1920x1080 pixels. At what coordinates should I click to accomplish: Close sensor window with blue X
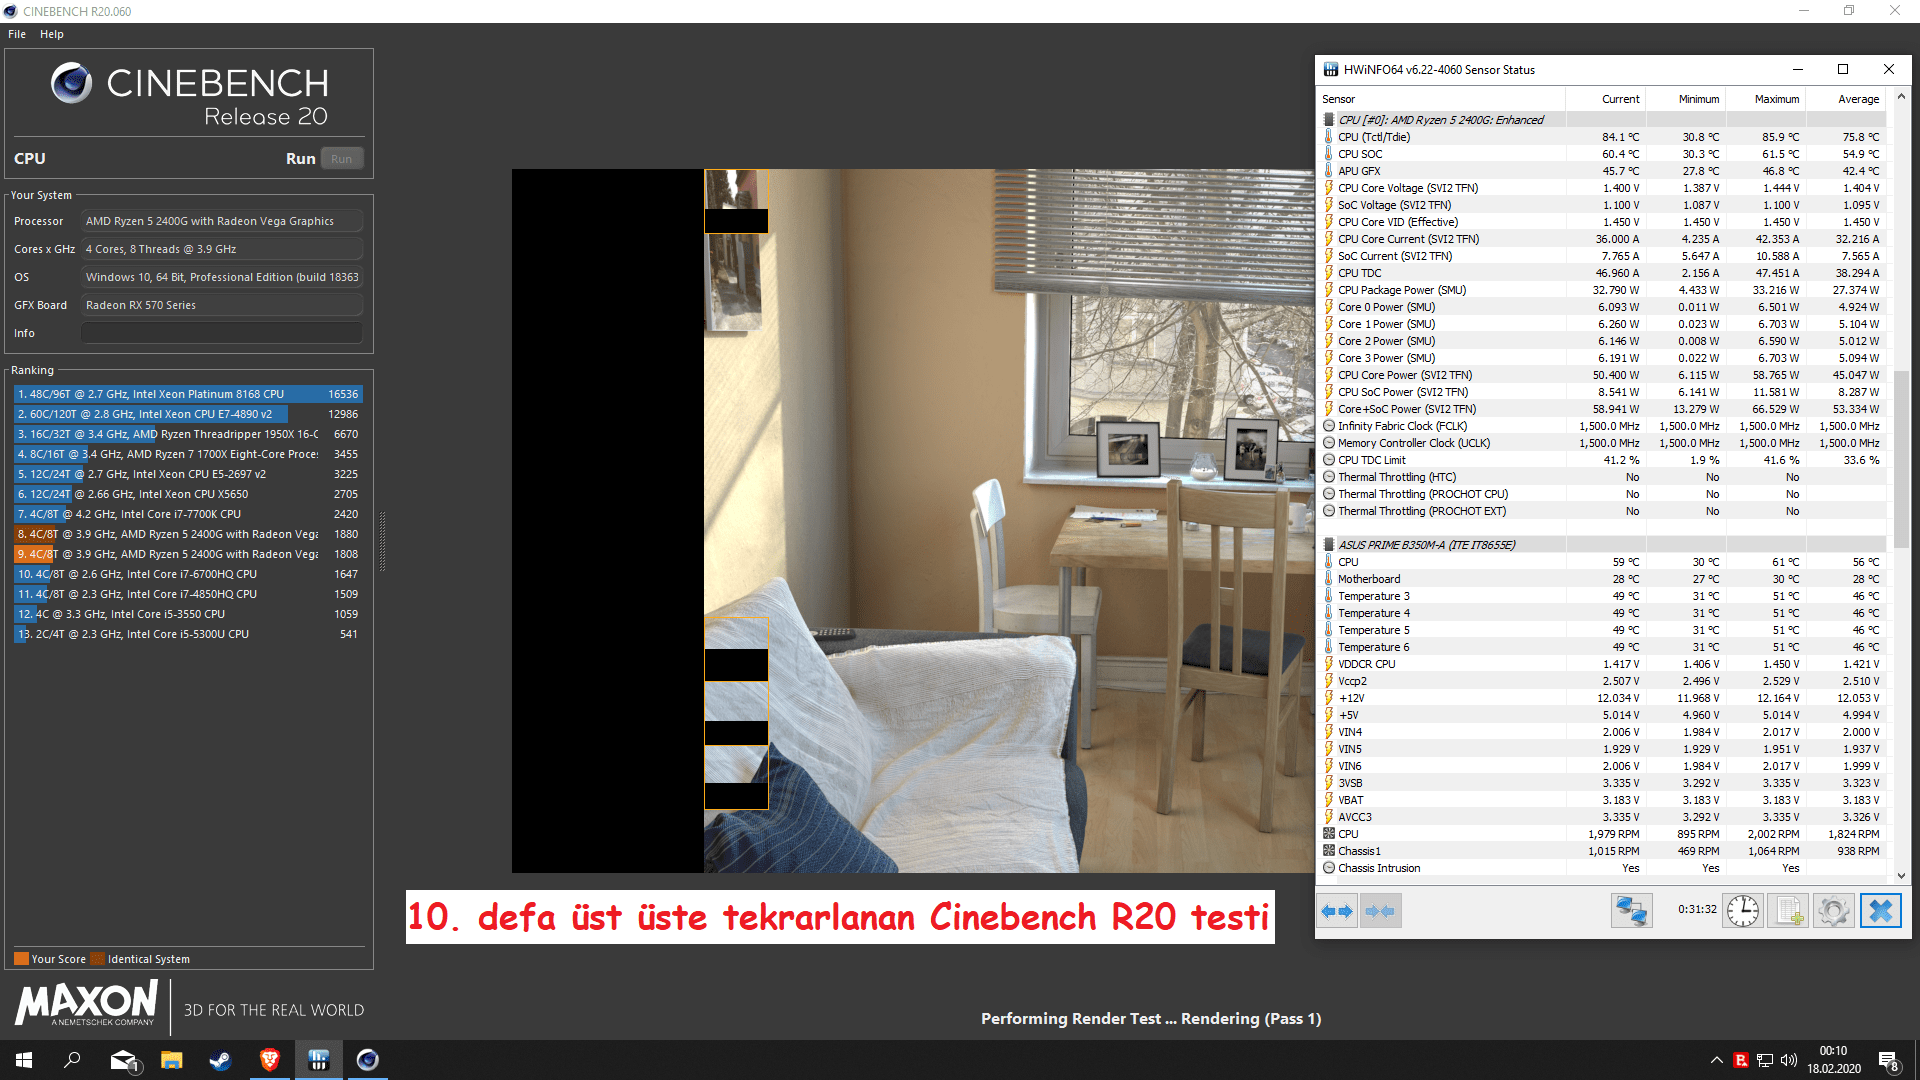[1880, 911]
